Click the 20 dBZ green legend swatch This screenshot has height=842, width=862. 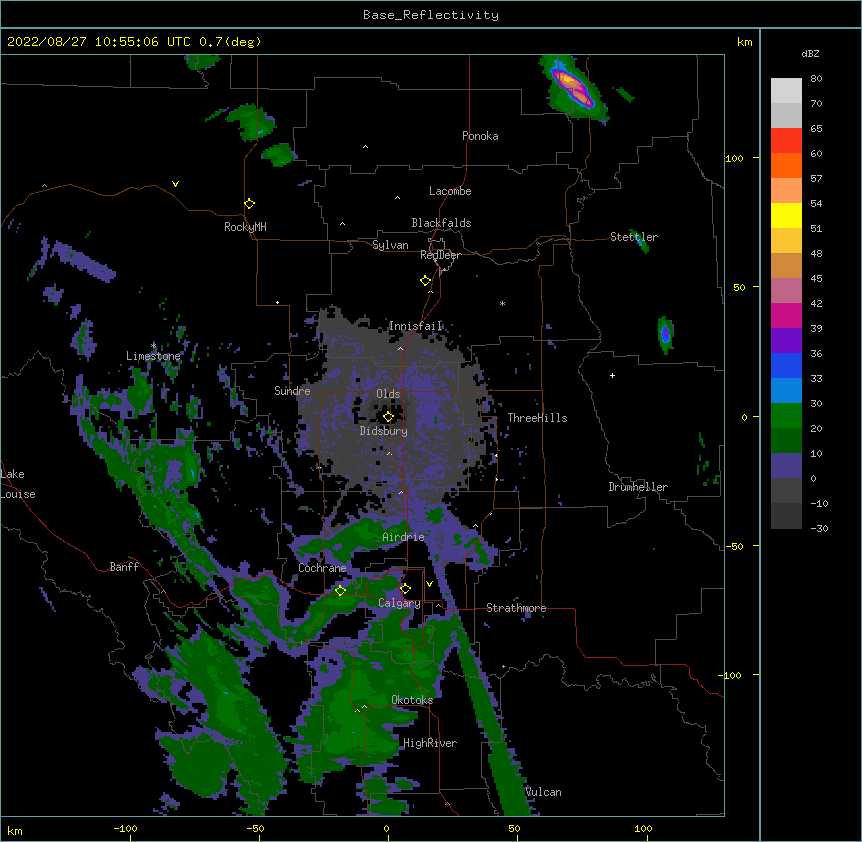point(786,416)
